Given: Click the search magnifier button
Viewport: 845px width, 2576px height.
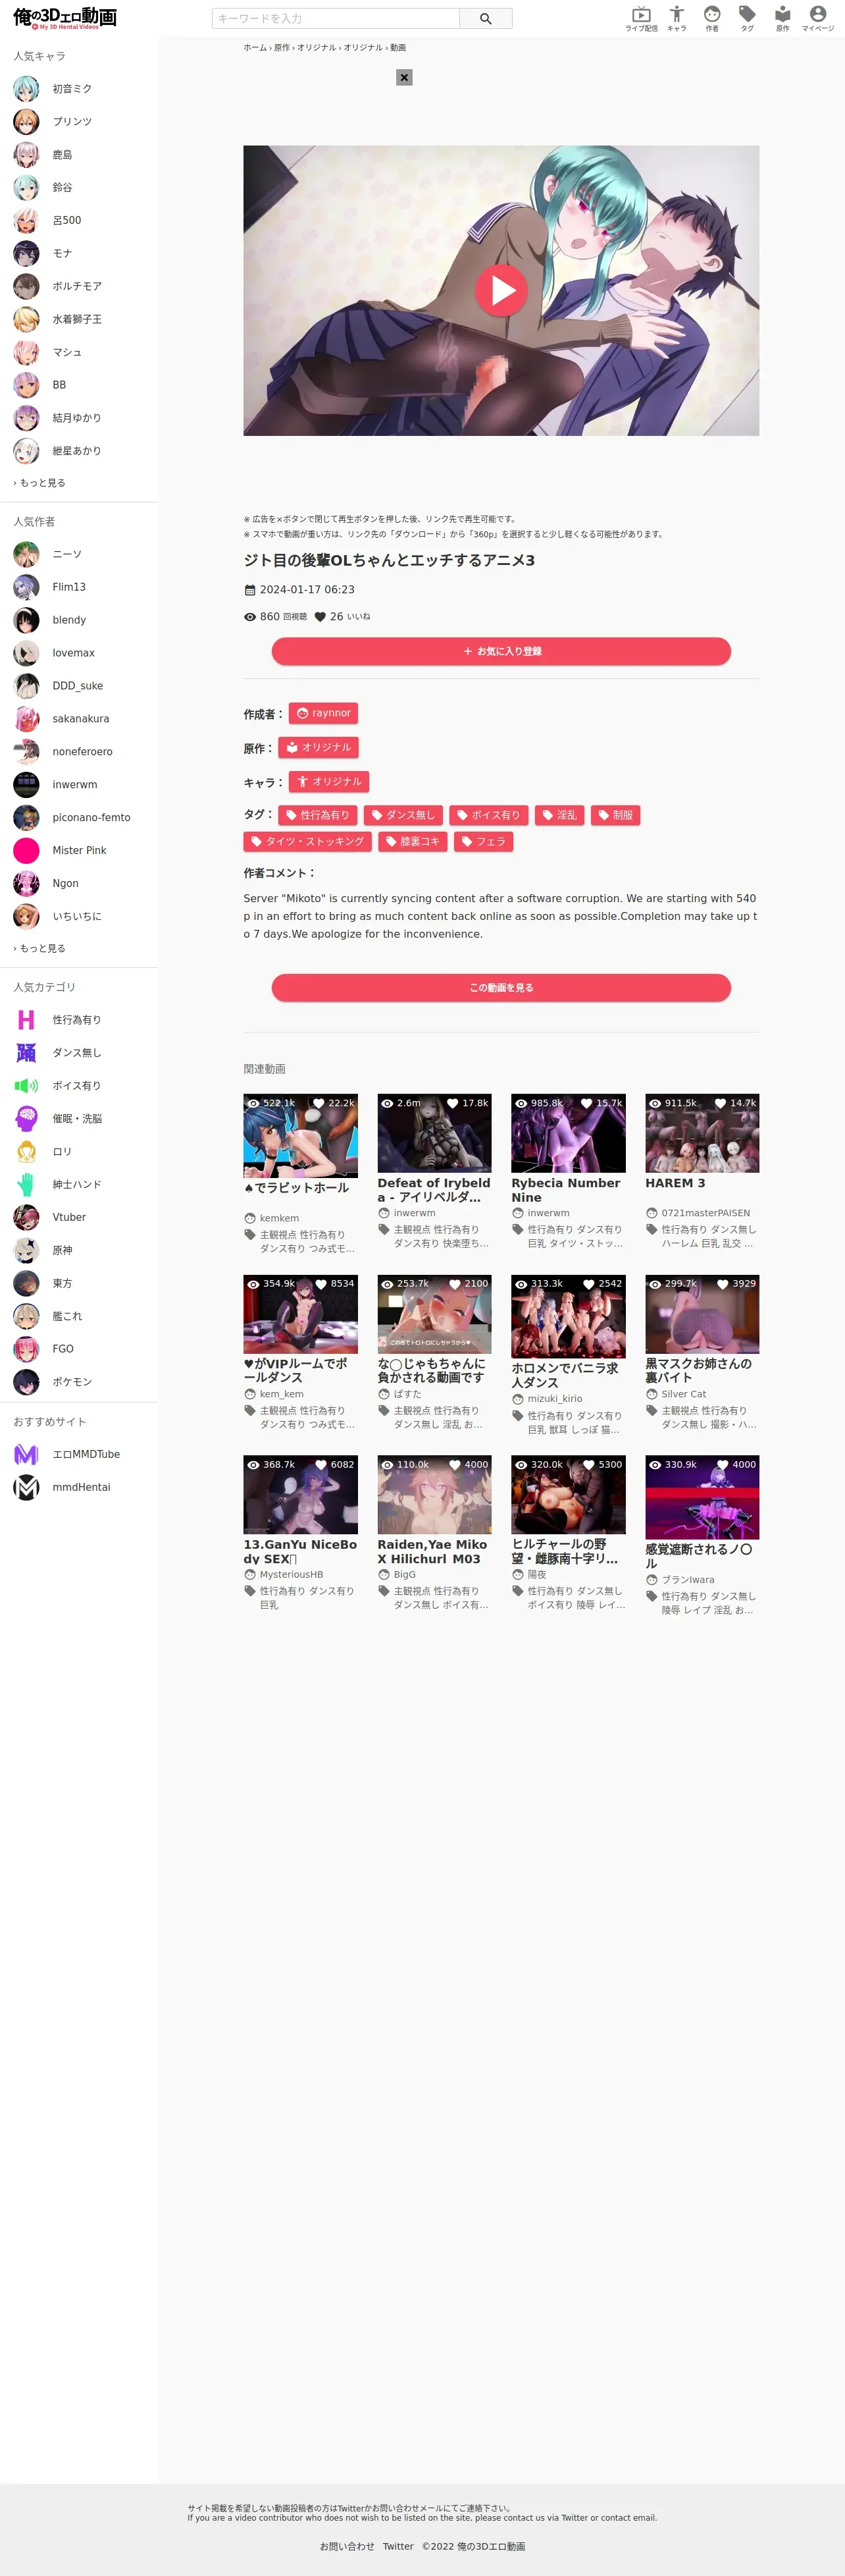Looking at the screenshot, I should [x=486, y=18].
